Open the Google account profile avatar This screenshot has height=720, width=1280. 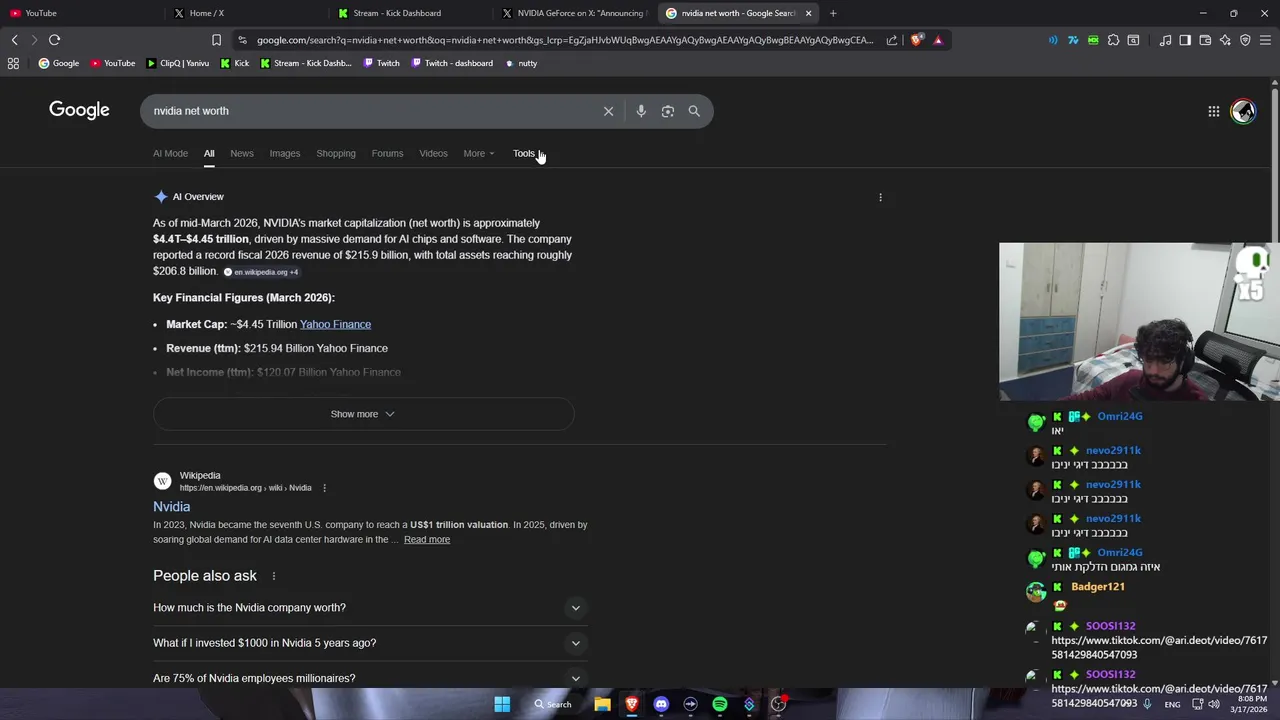tap(1243, 111)
